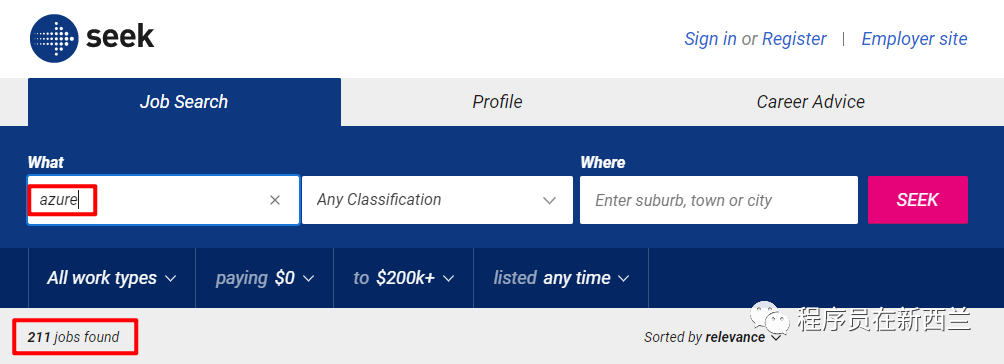Expand the listed any time filter
1004x364 pixels.
pyautogui.click(x=561, y=278)
